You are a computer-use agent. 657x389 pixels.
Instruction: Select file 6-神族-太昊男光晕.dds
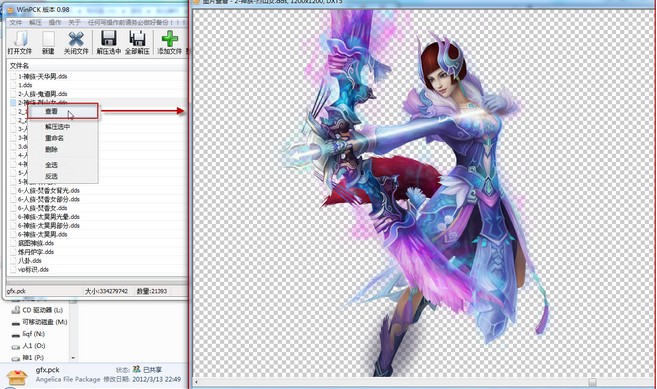[49, 217]
